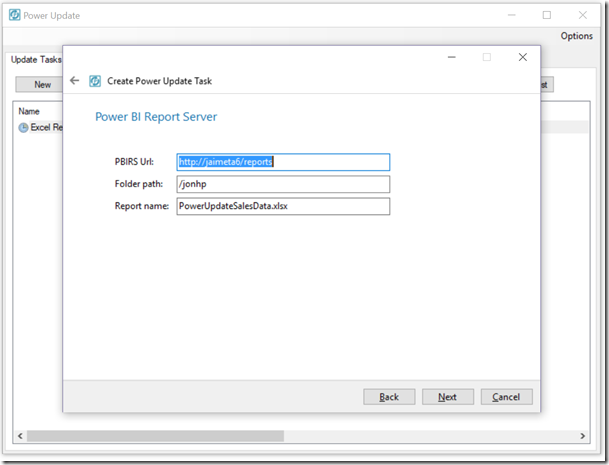Close the Create Power Update Task dialog

[x=523, y=57]
